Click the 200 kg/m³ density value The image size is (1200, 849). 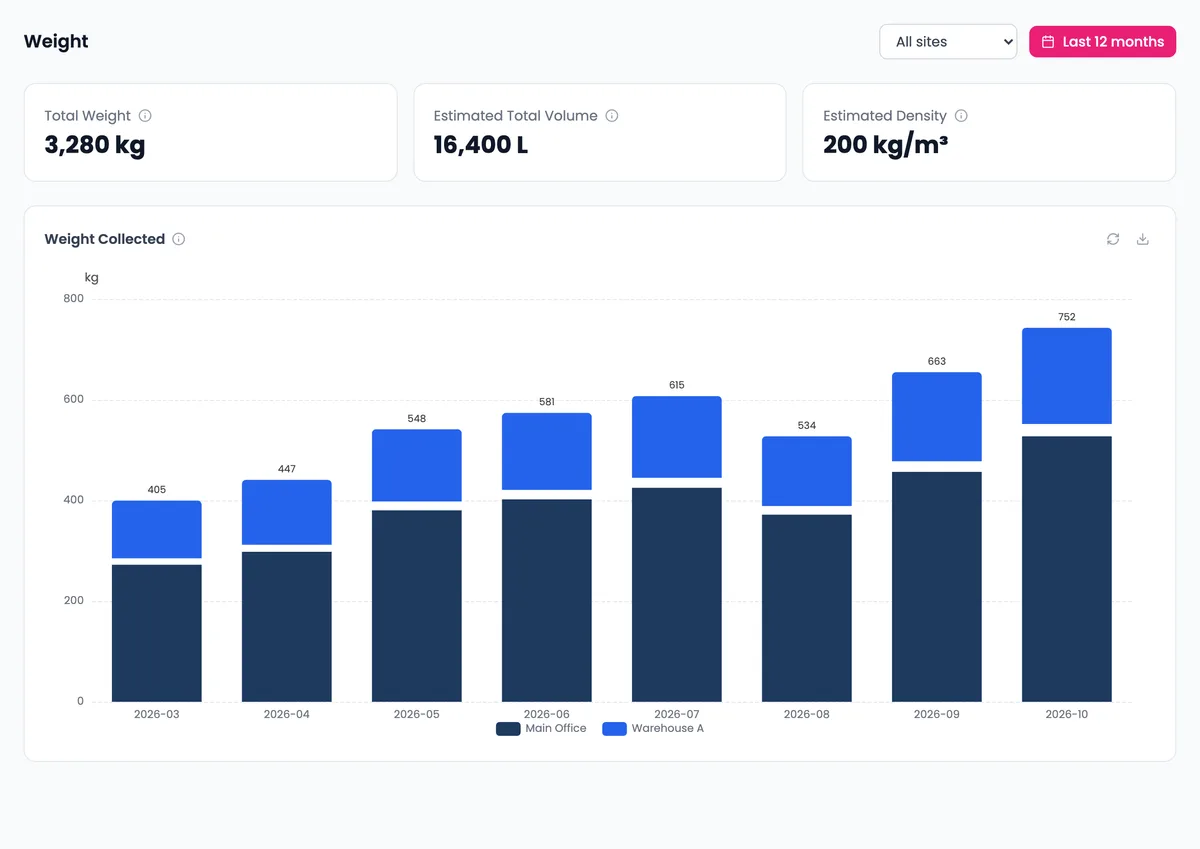(x=885, y=145)
